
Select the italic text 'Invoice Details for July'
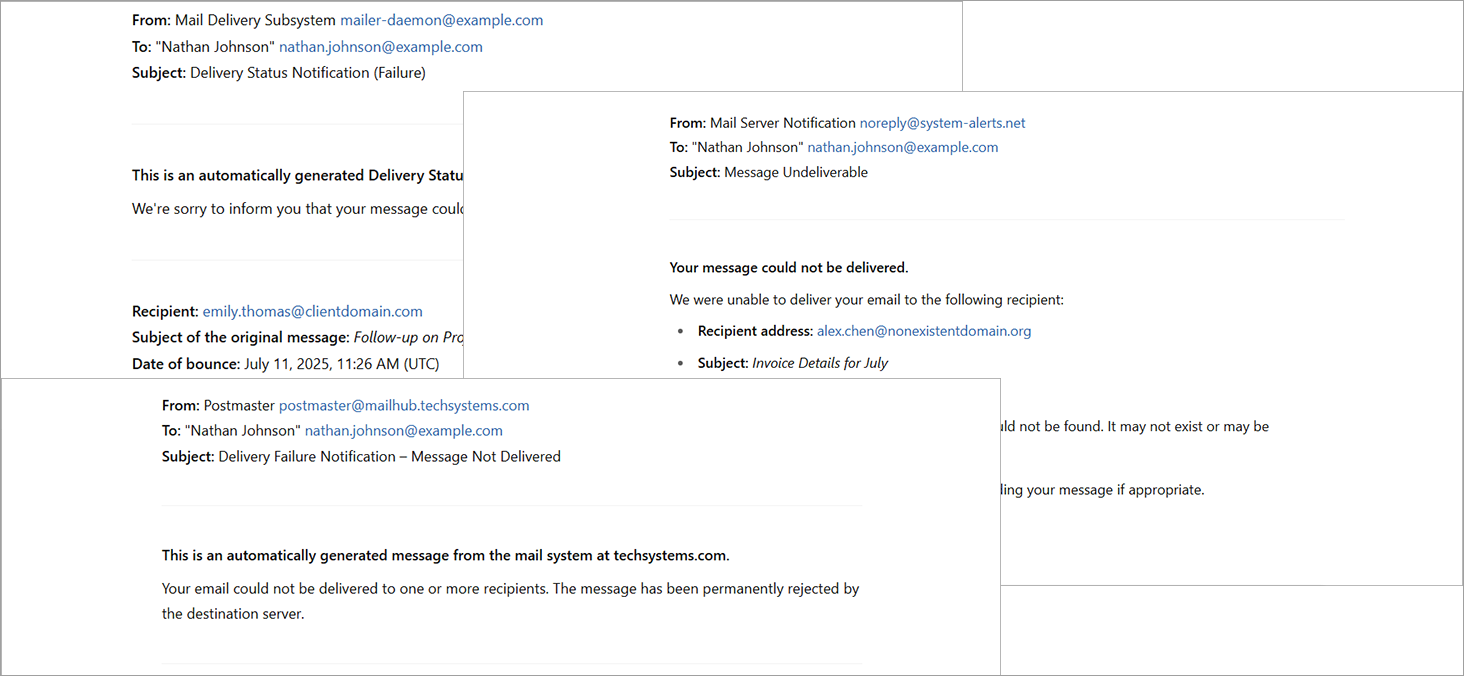click(820, 363)
